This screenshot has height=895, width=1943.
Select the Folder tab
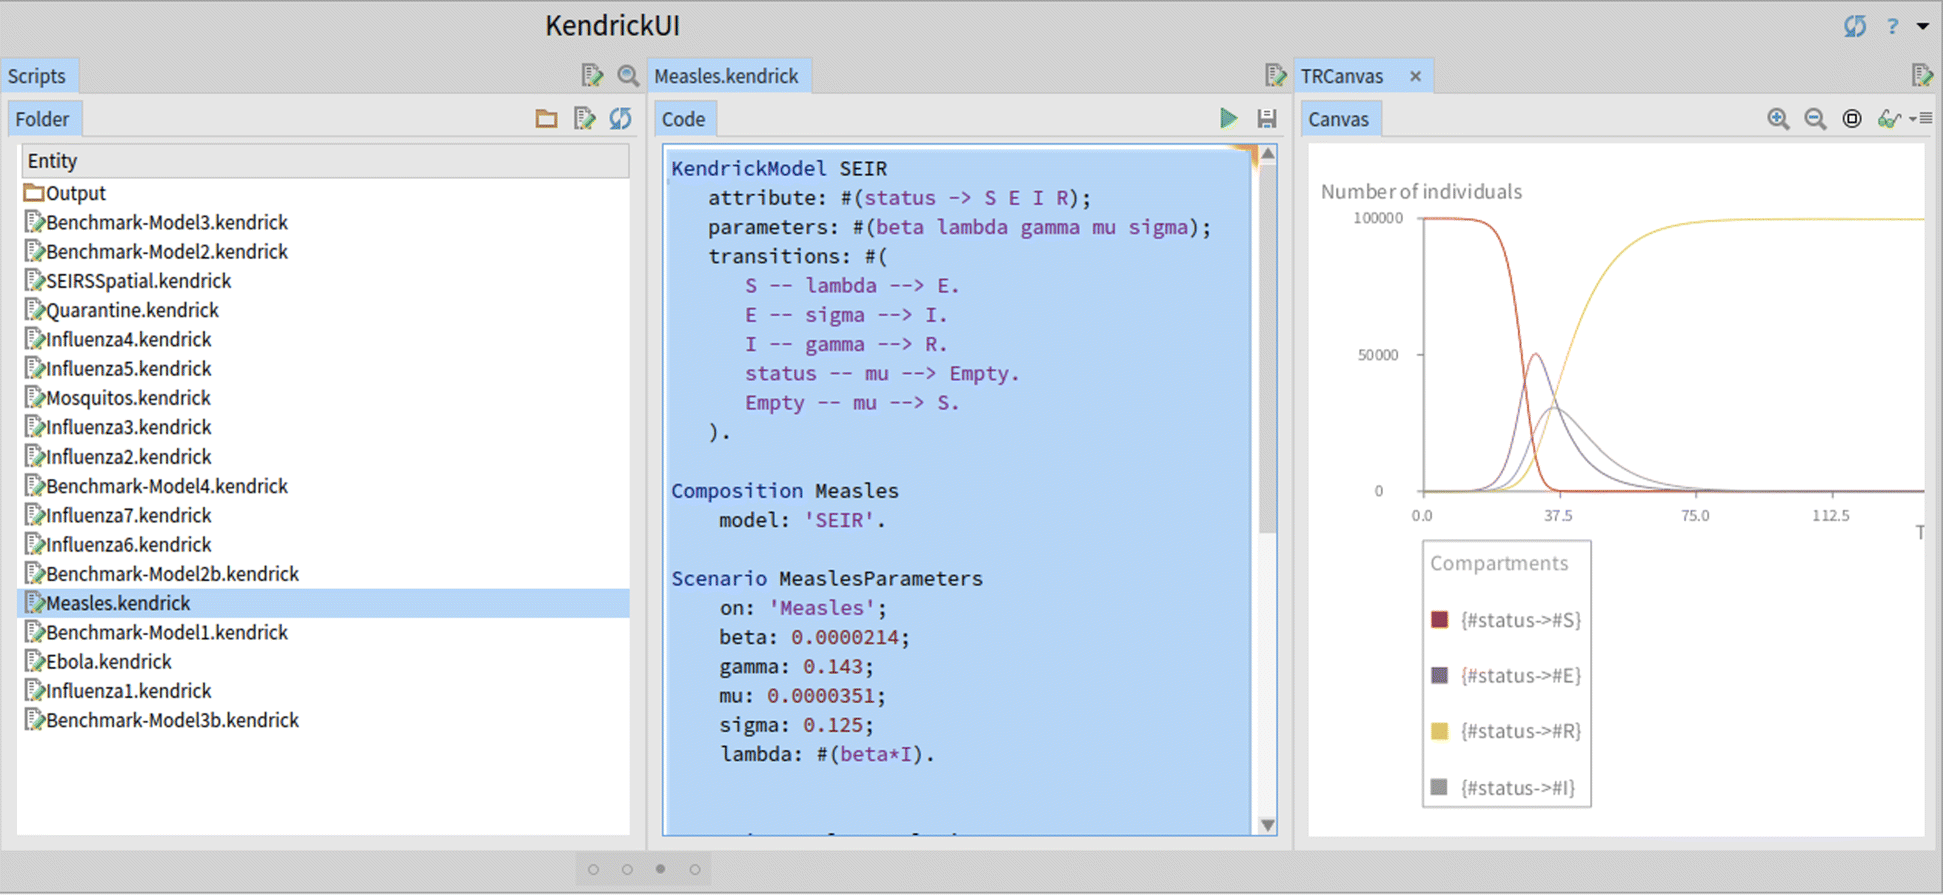point(43,119)
